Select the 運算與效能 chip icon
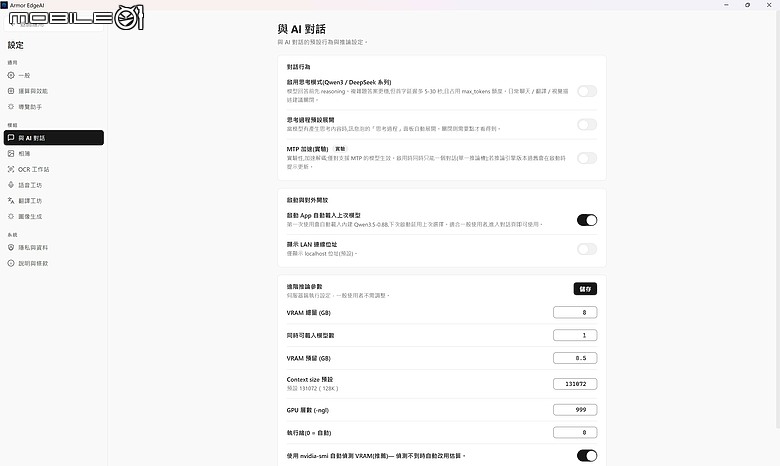The image size is (780, 466). [x=11, y=91]
